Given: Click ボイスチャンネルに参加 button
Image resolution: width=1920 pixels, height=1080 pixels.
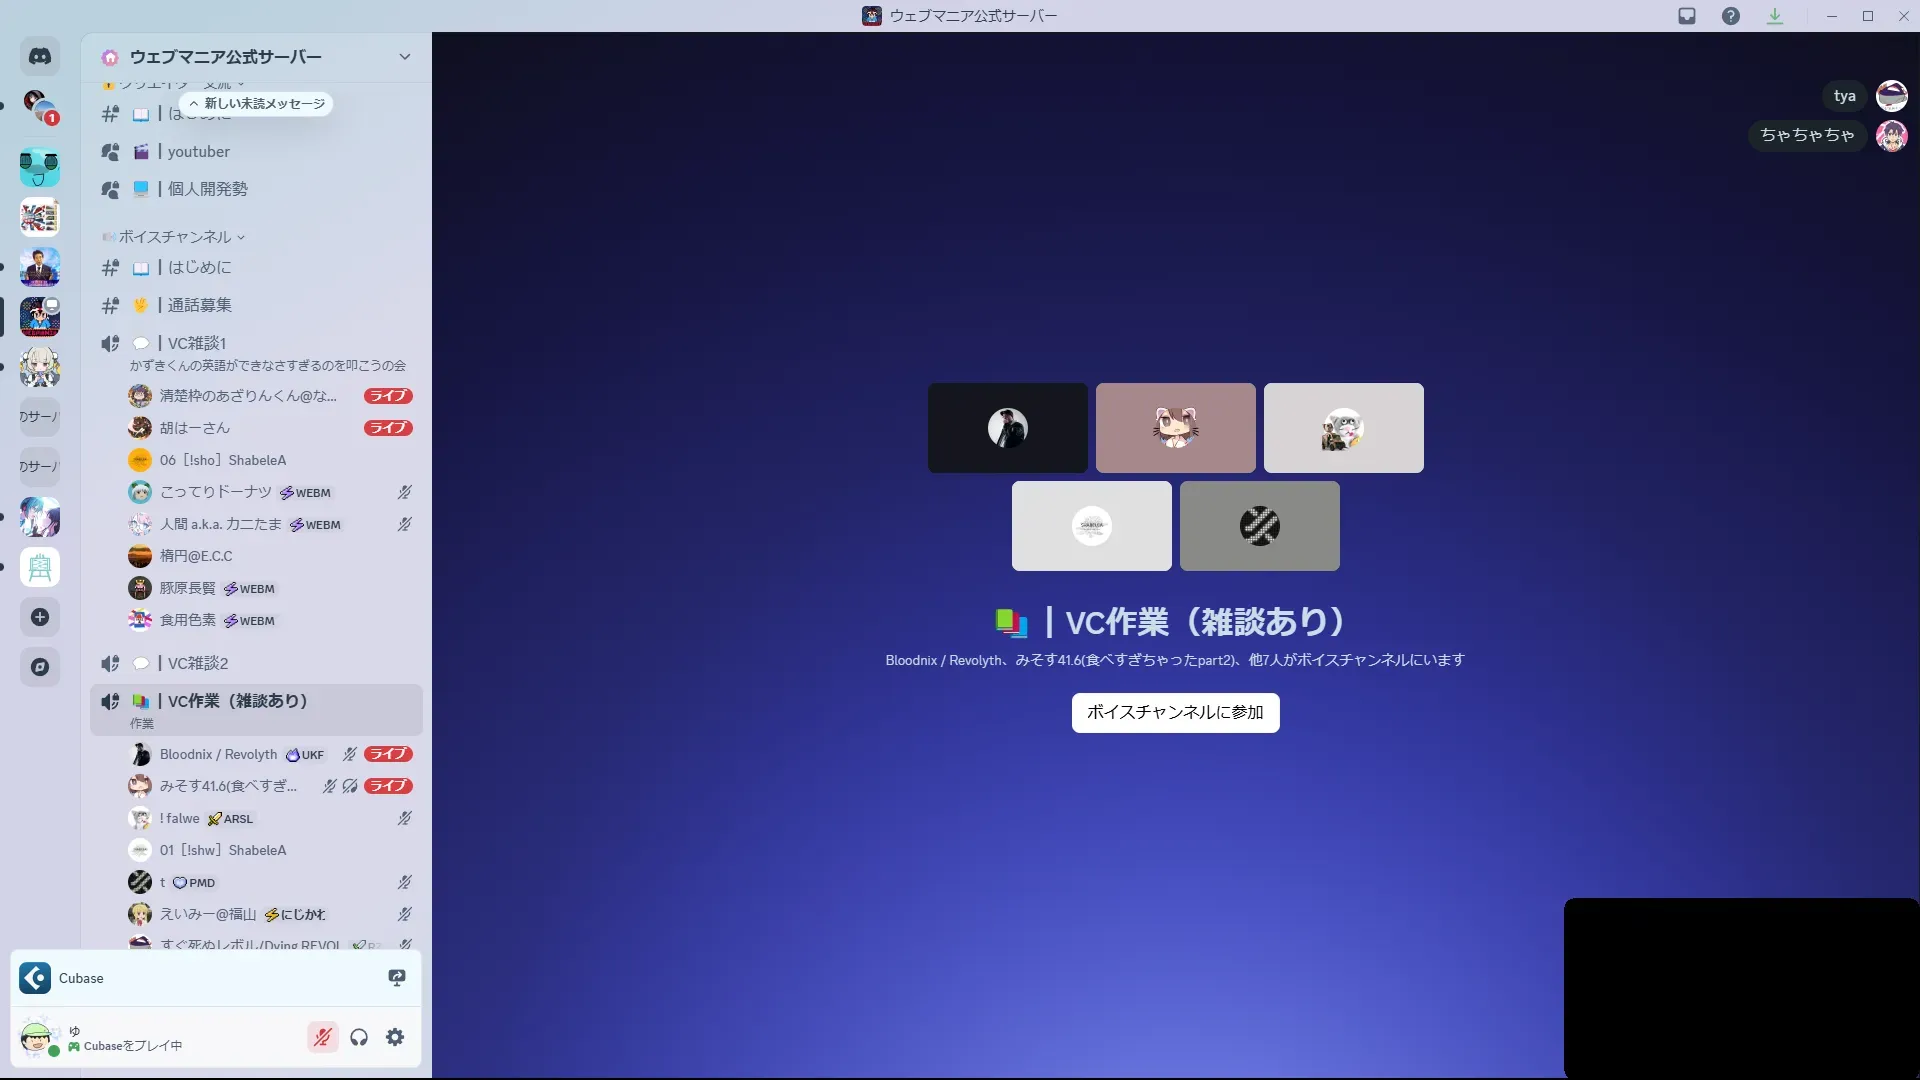Looking at the screenshot, I should tap(1175, 712).
